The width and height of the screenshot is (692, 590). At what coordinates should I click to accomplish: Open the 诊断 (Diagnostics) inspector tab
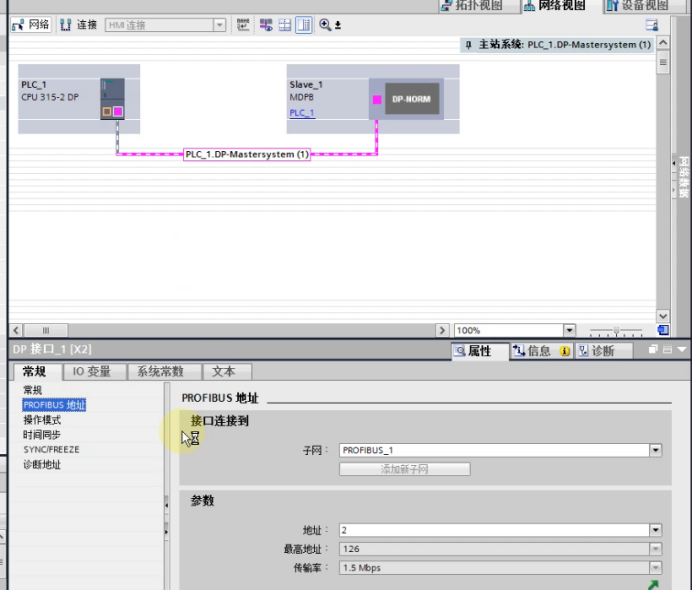pos(603,351)
